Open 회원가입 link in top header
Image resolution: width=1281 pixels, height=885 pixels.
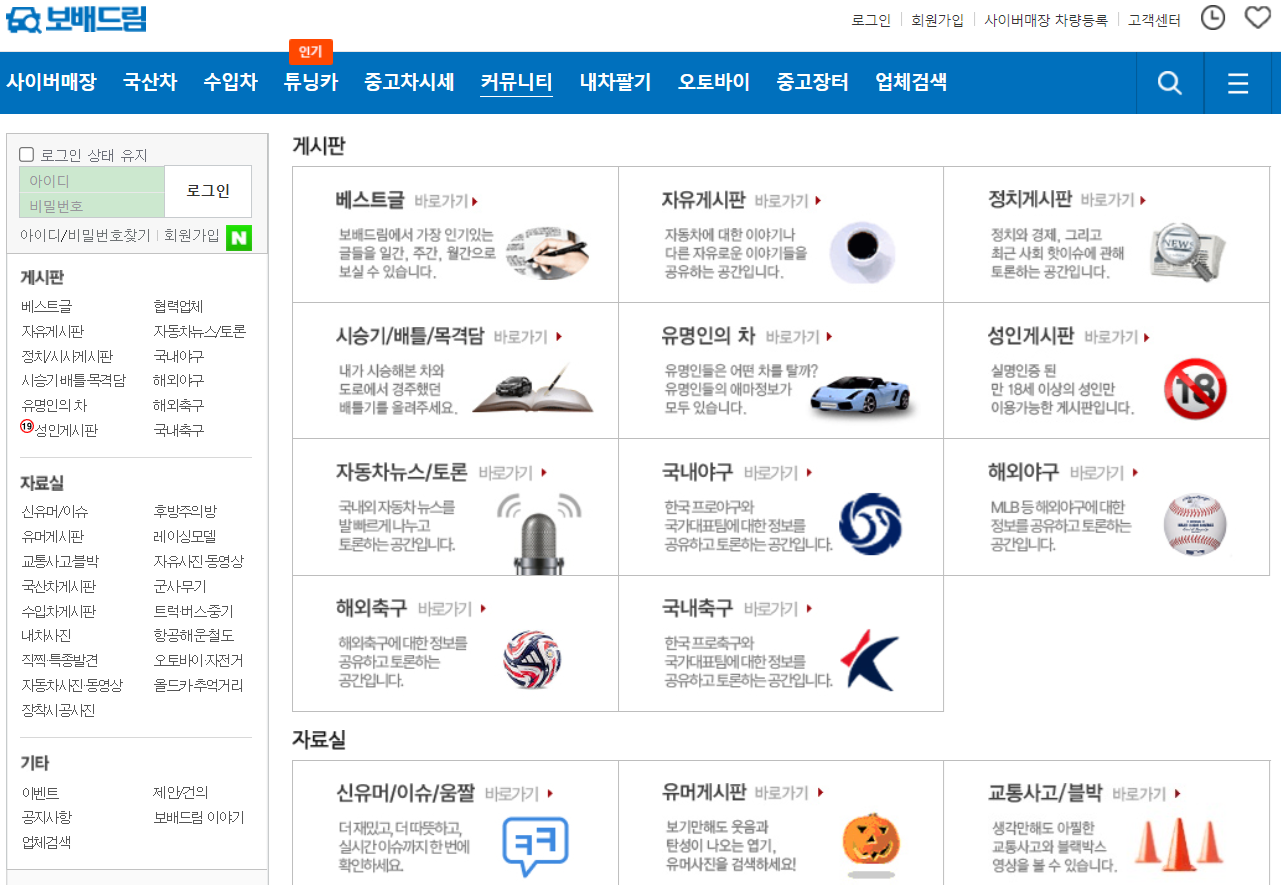click(937, 20)
